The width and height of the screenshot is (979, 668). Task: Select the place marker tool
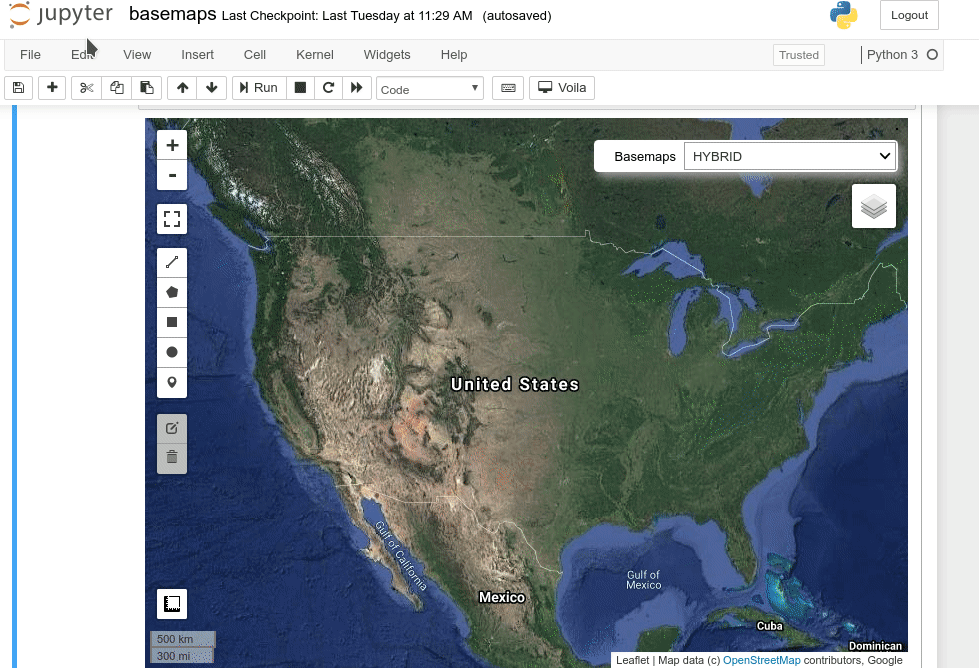172,382
